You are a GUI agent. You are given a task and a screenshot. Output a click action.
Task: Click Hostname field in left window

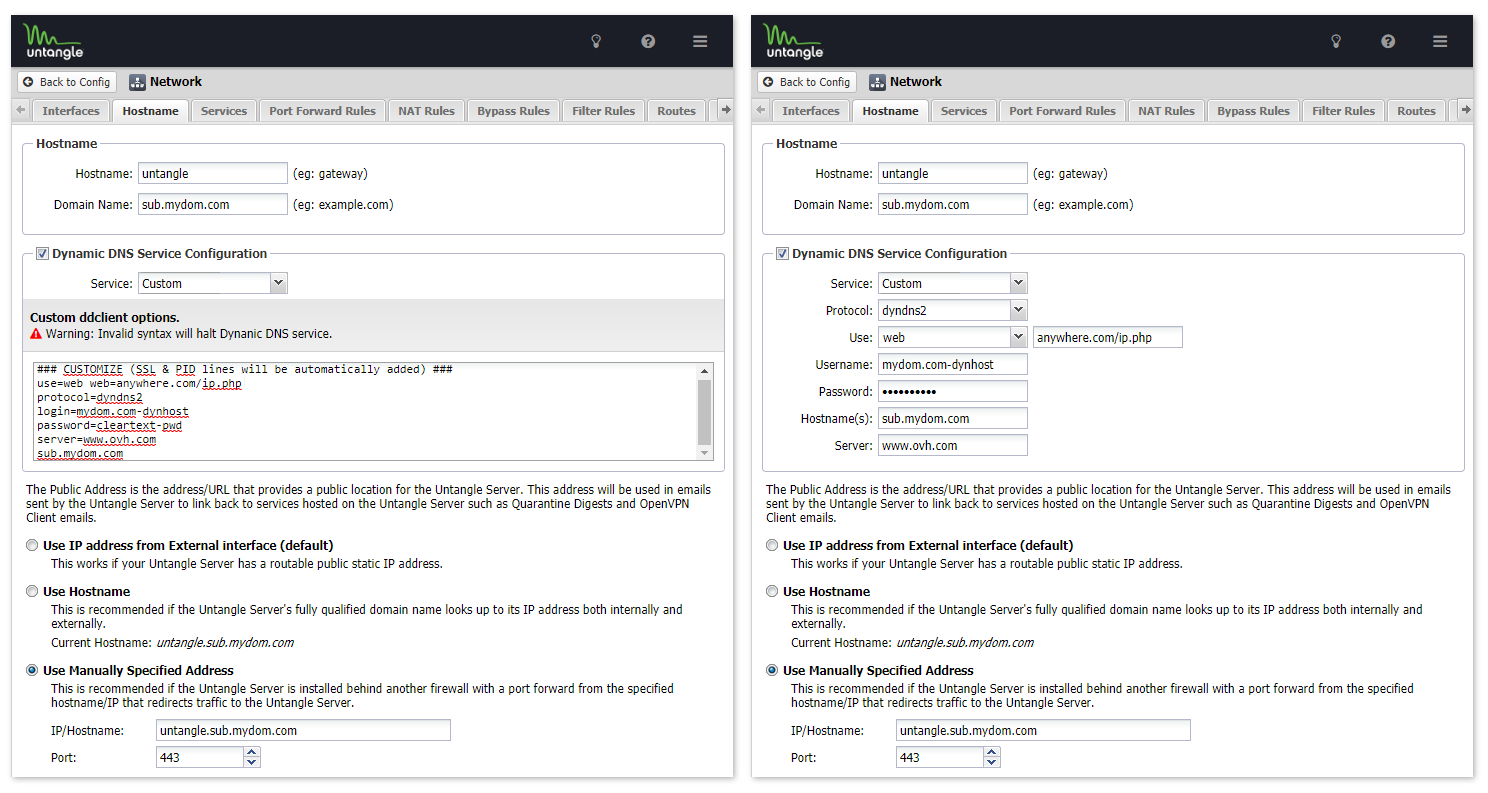coord(213,174)
